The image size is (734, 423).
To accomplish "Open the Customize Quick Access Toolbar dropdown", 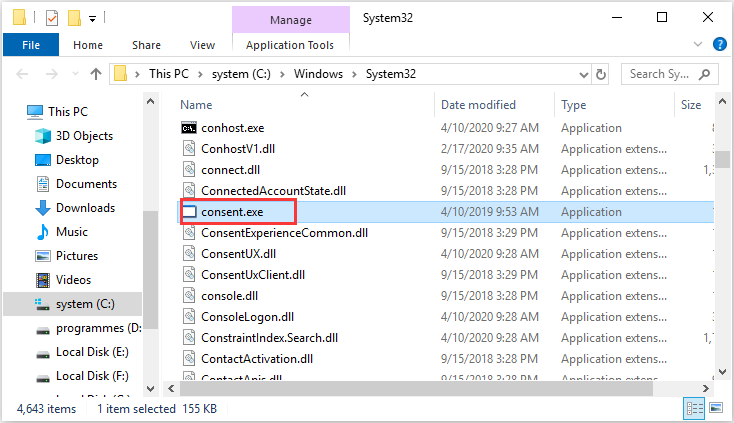I will click(93, 19).
